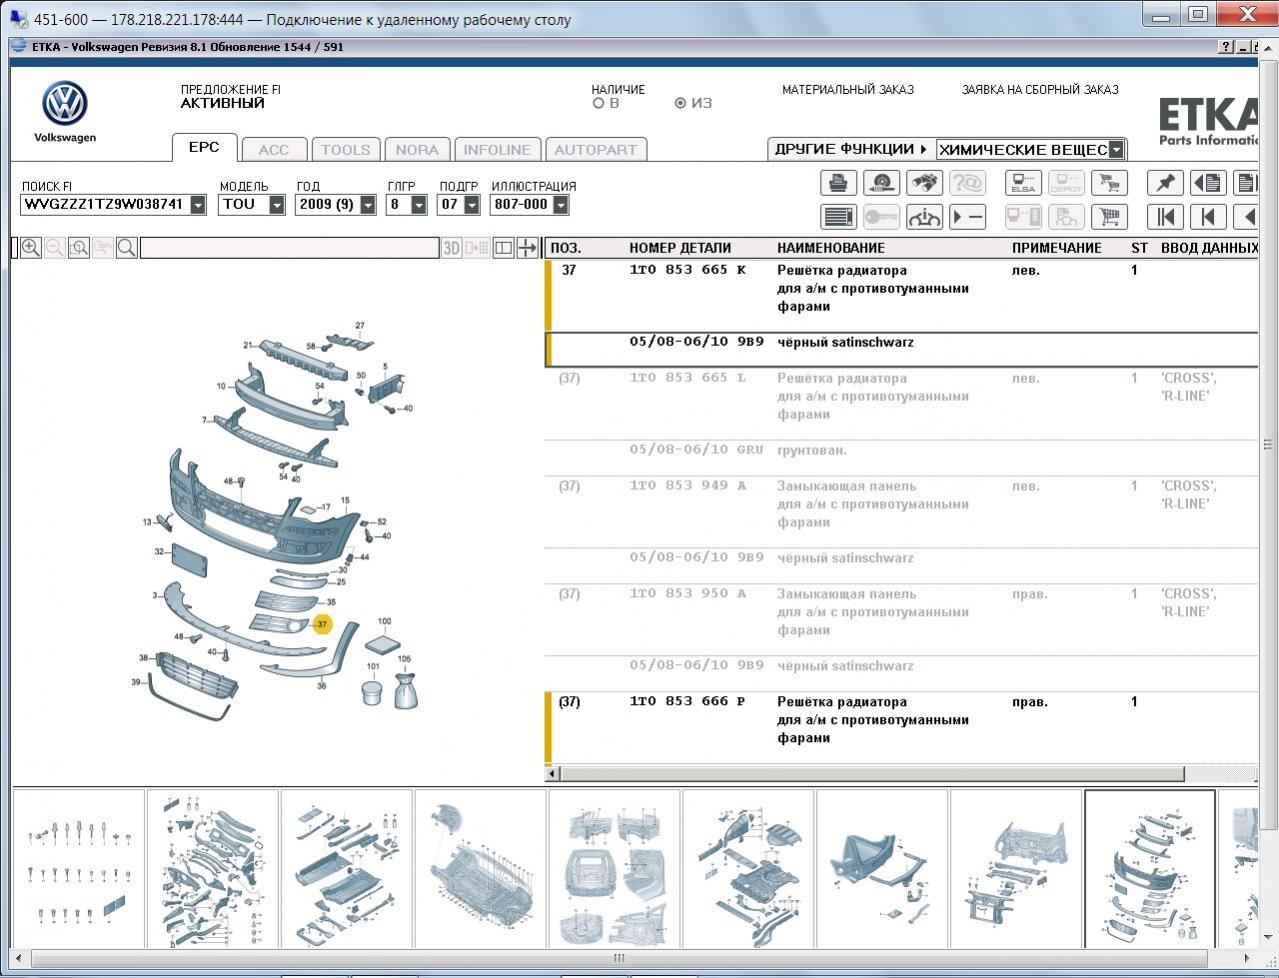Screen dimensions: 1279x978
Task: Select the highlighted front bumper thumbnail
Action: [x=1150, y=868]
